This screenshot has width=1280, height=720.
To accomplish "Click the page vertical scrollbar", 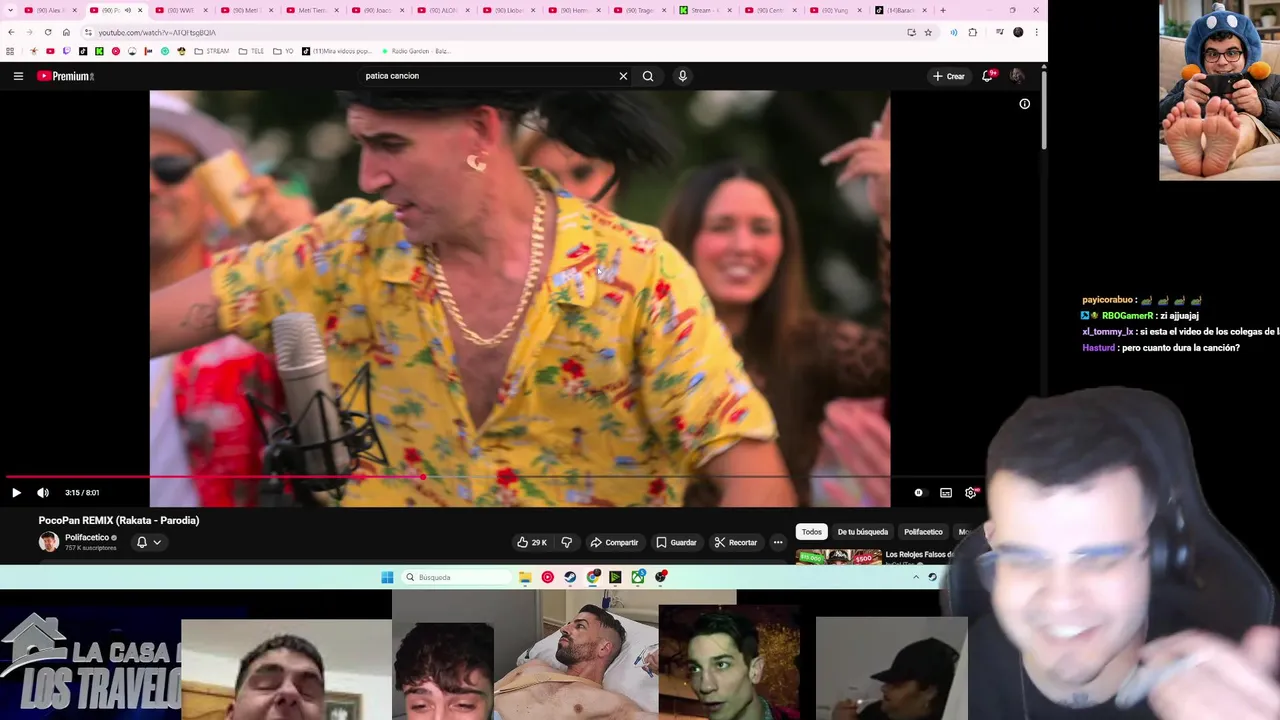I will pos(1044,110).
